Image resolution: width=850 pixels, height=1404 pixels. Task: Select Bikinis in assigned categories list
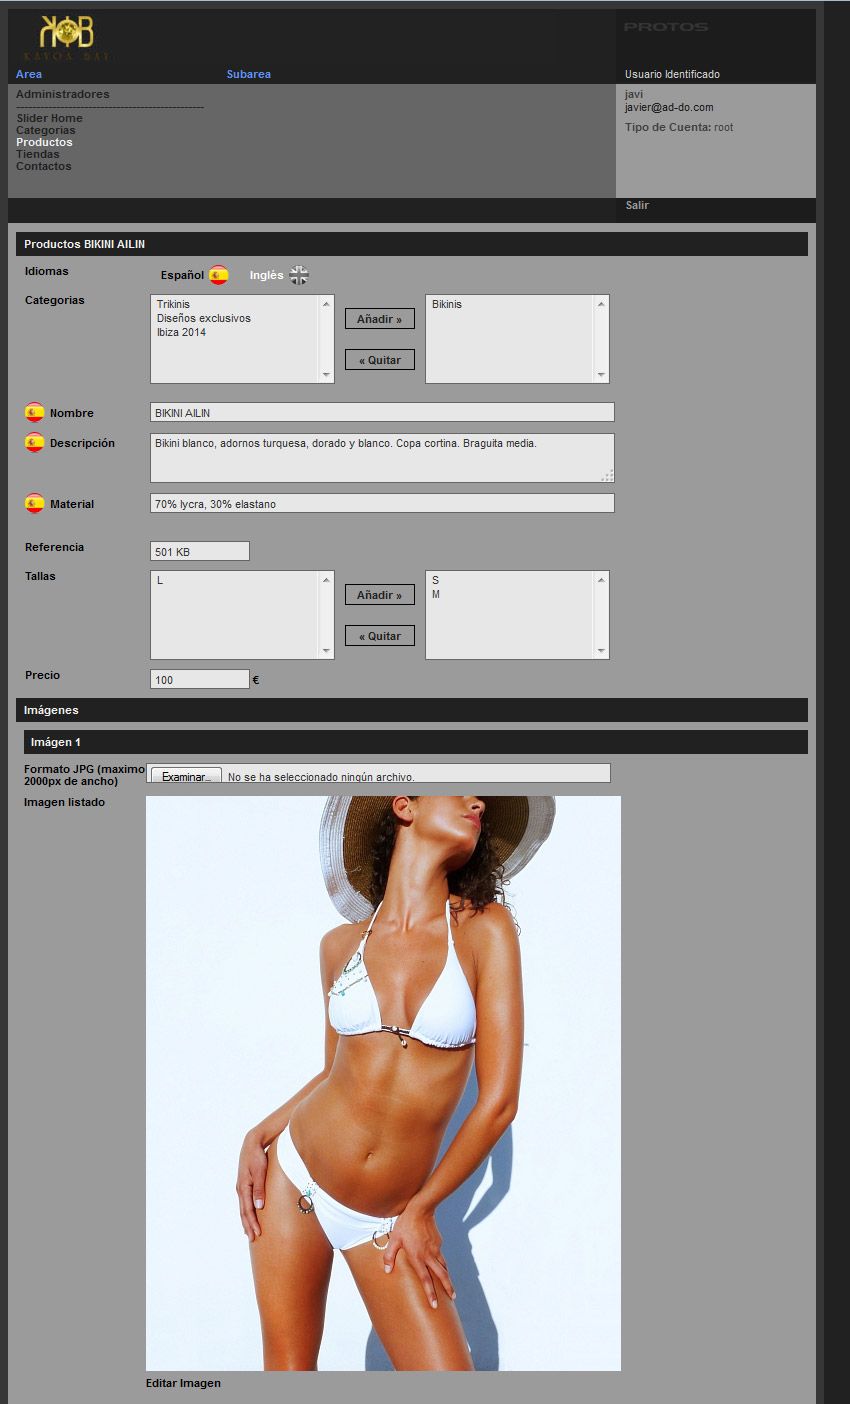(x=447, y=304)
